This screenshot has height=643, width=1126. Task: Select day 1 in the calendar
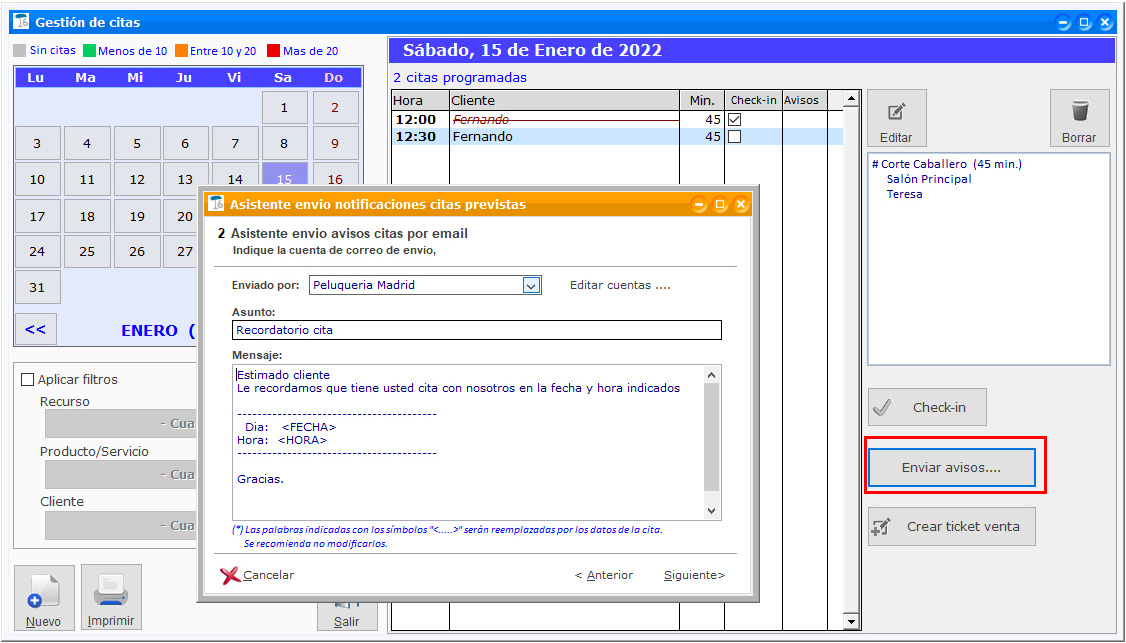pos(284,108)
